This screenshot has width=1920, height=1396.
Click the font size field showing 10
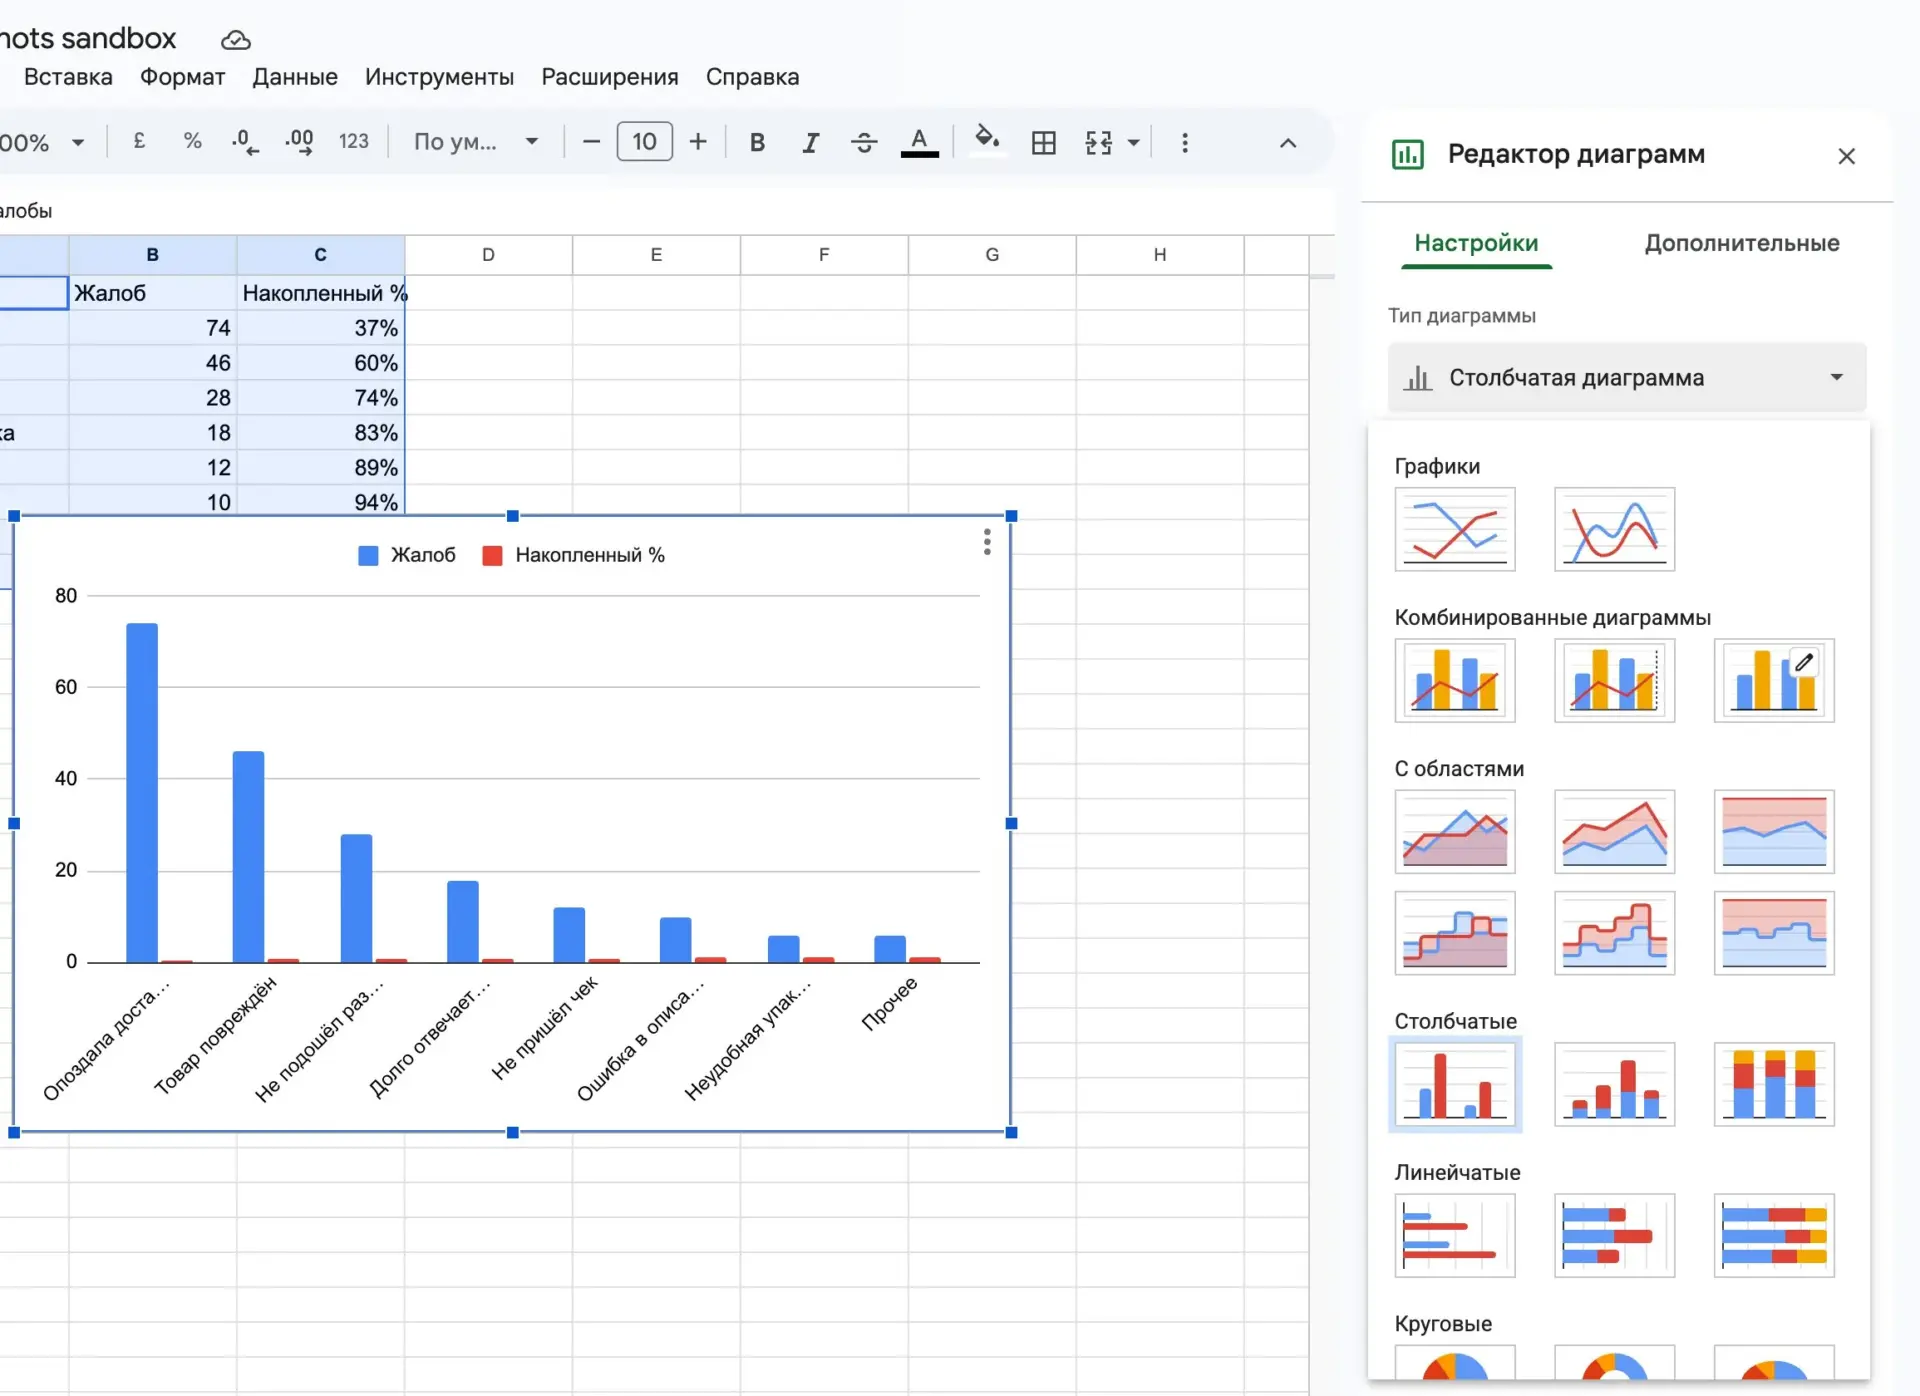tap(644, 141)
